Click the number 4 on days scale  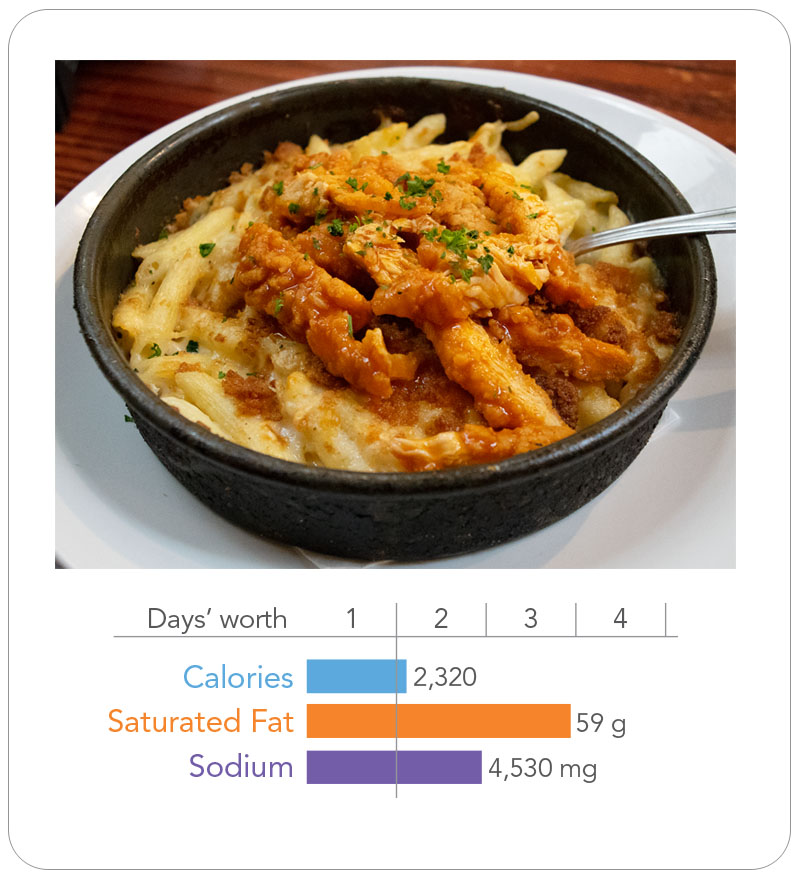(x=620, y=619)
